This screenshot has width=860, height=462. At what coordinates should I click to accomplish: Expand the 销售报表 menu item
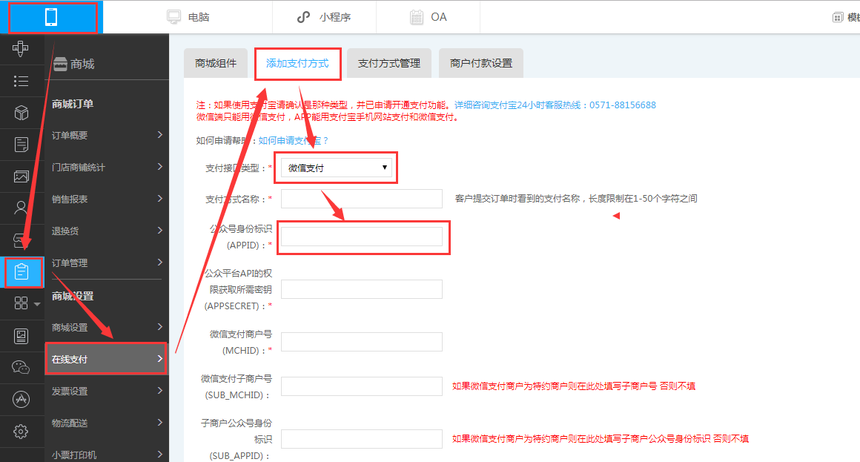pyautogui.click(x=107, y=199)
